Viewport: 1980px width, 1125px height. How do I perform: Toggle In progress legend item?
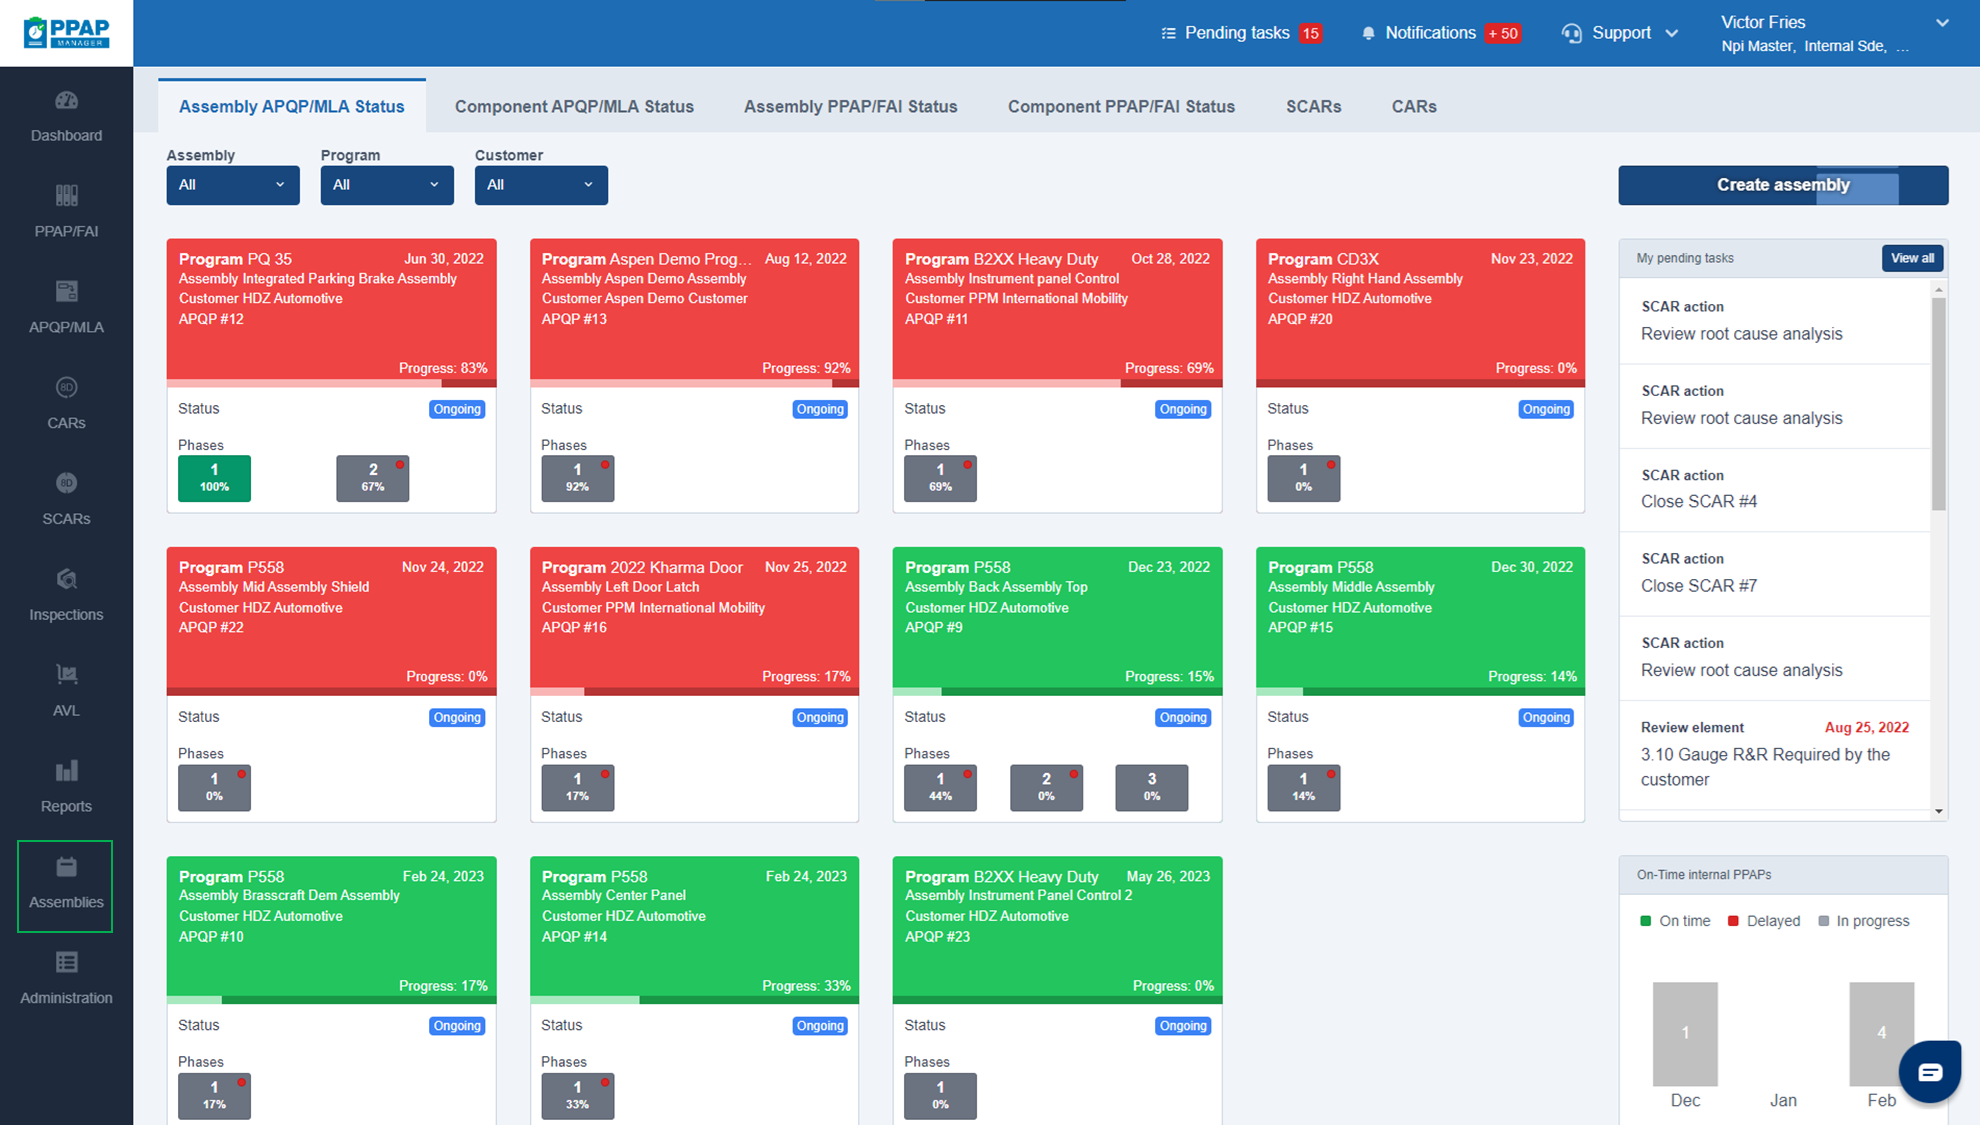[x=1863, y=921]
